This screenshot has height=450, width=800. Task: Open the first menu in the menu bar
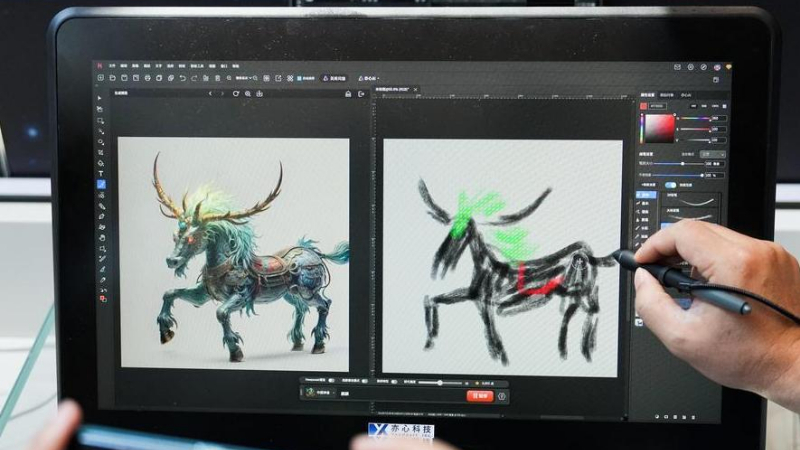coord(111,66)
